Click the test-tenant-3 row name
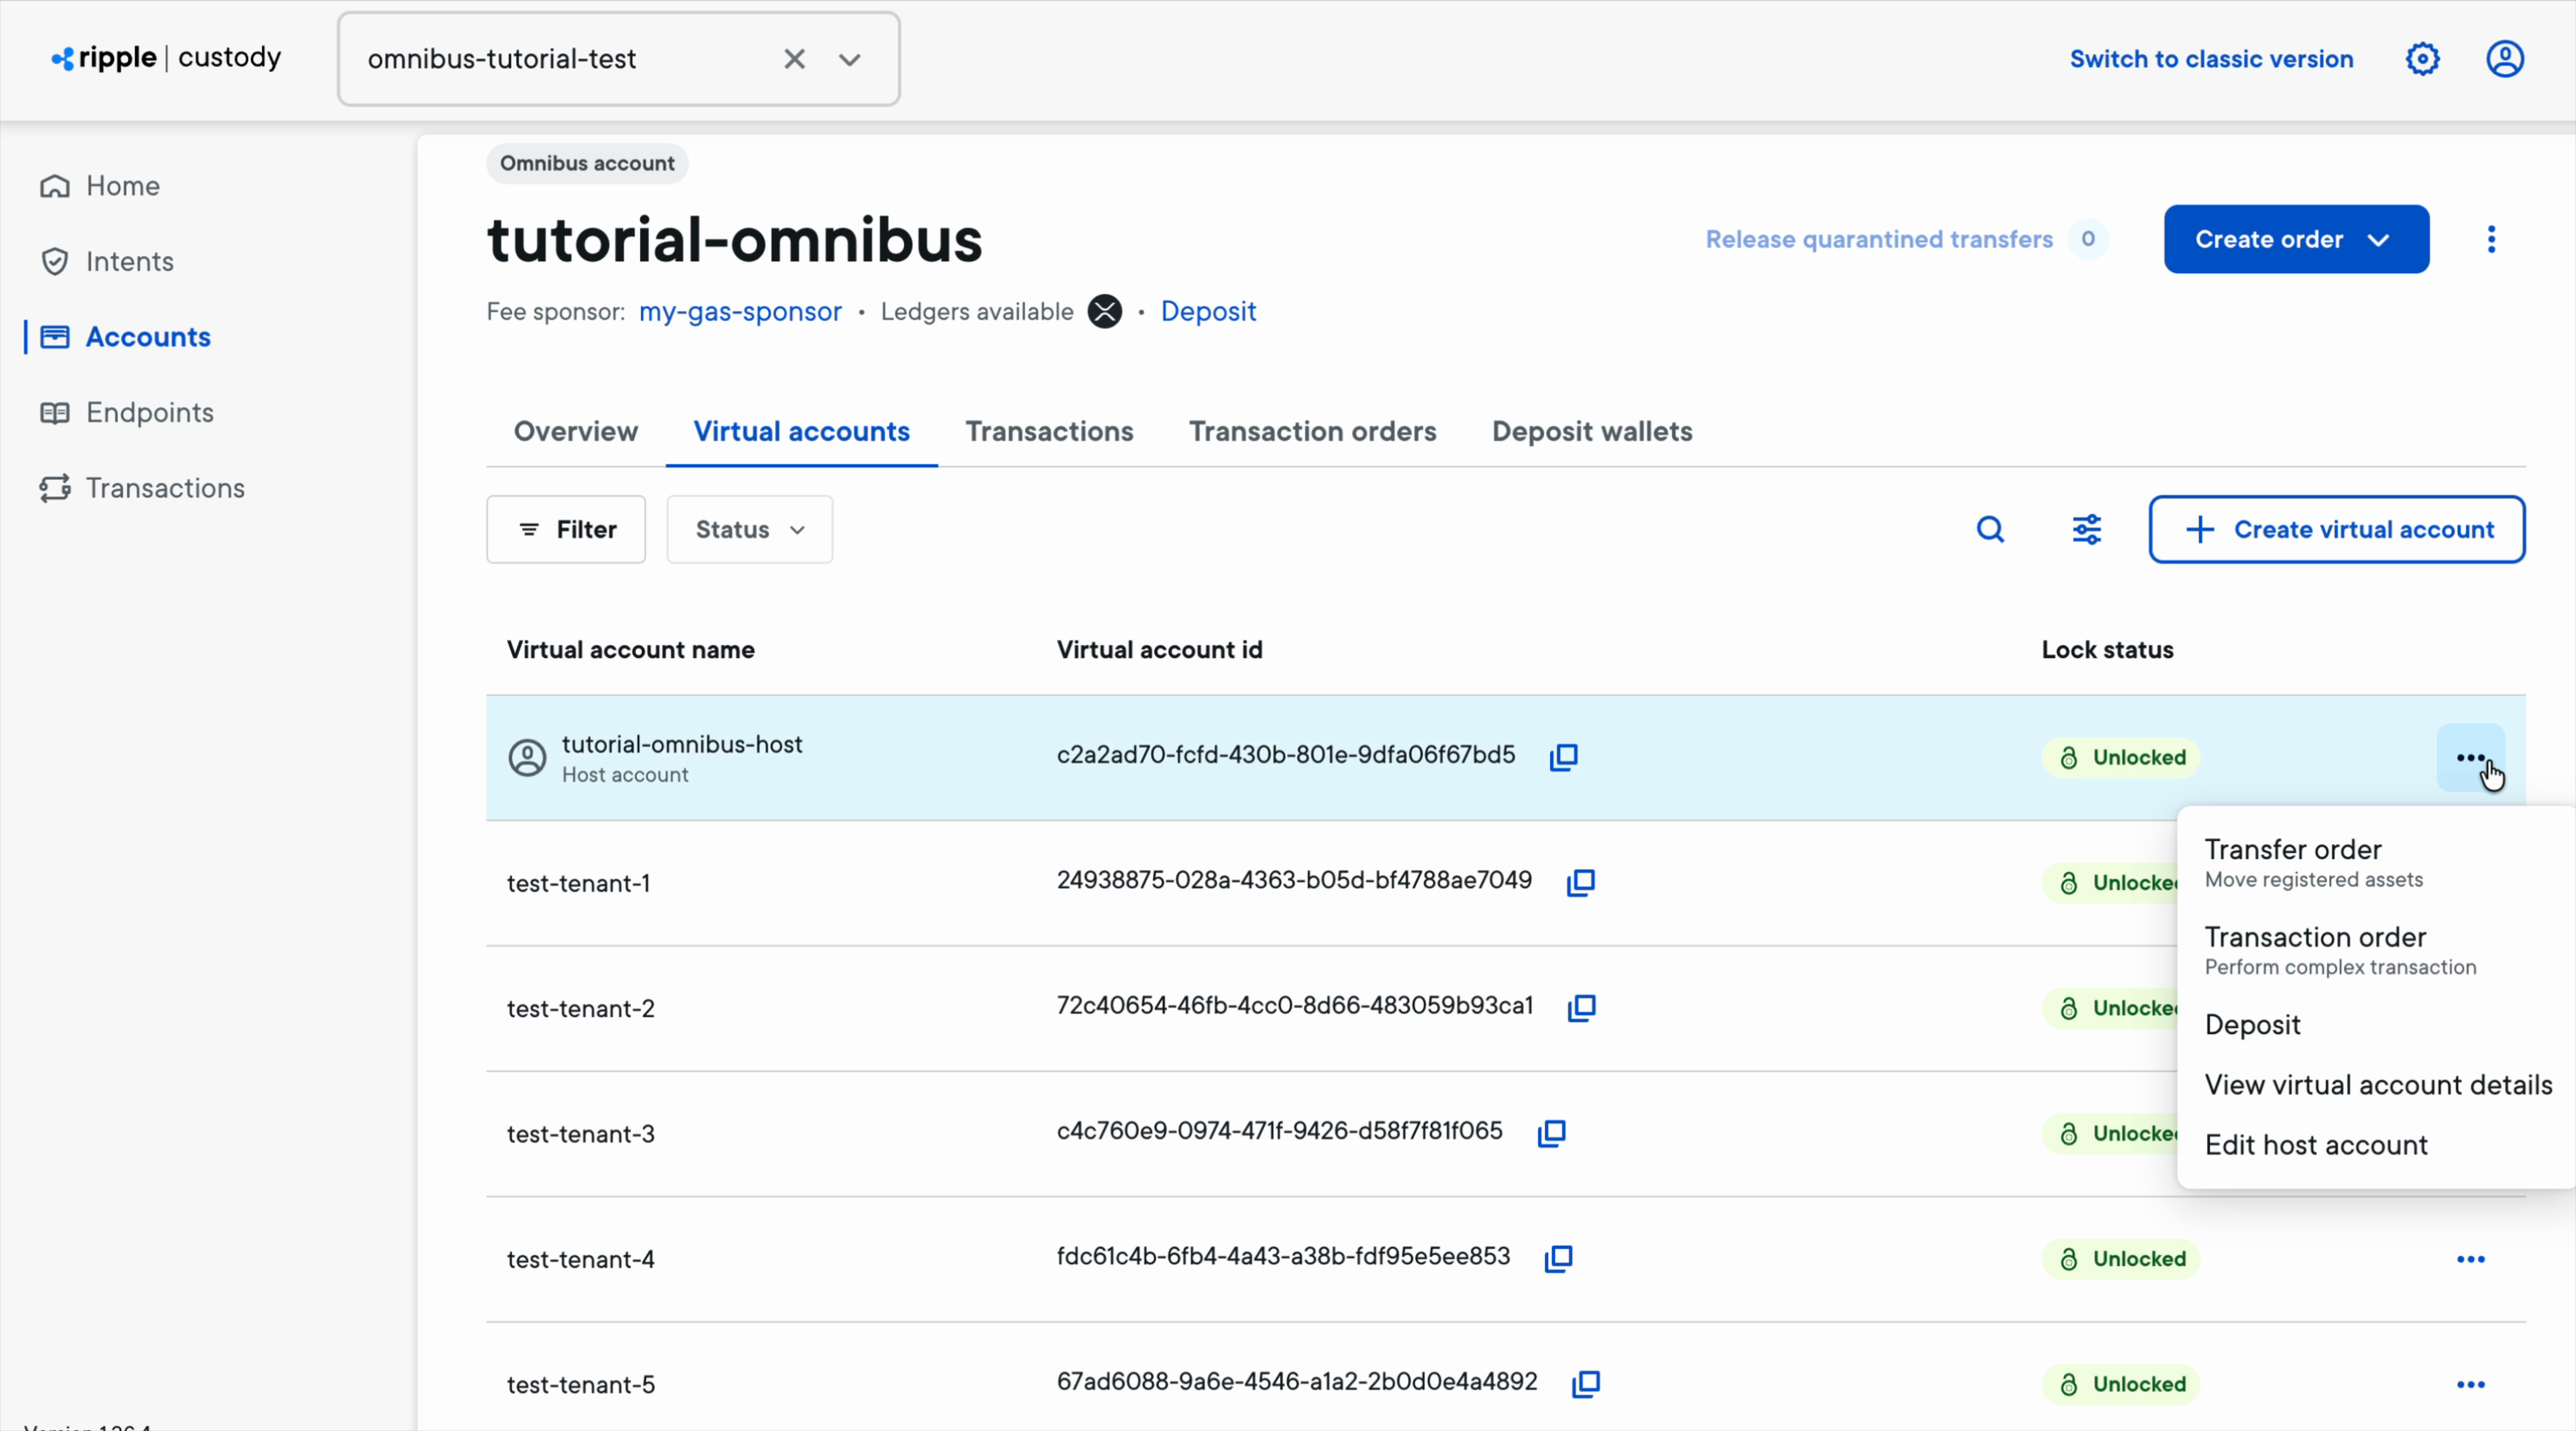Screen dimensions: 2576x1431 tap(580, 1134)
